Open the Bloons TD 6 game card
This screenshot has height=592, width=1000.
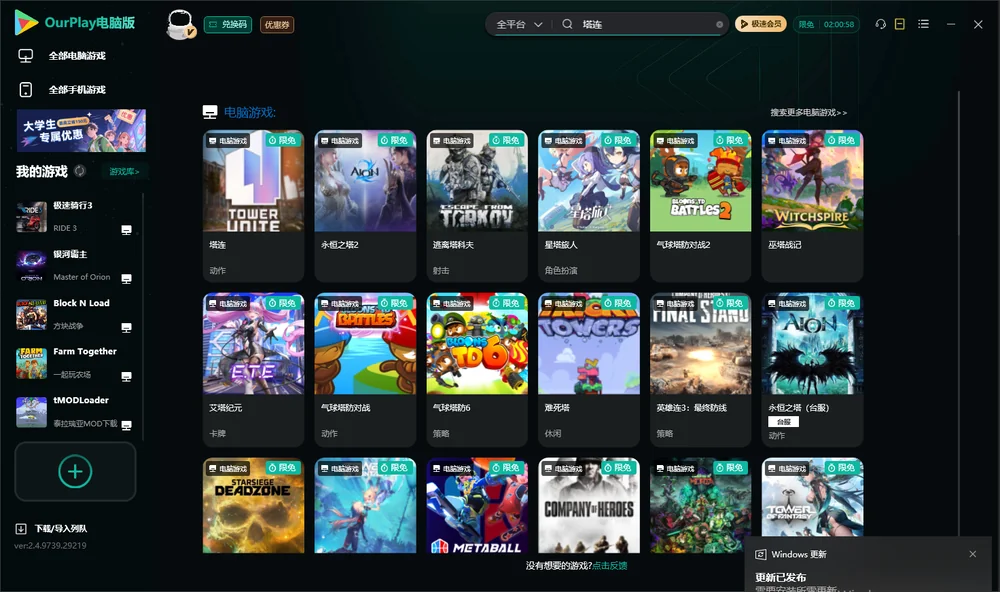point(477,369)
